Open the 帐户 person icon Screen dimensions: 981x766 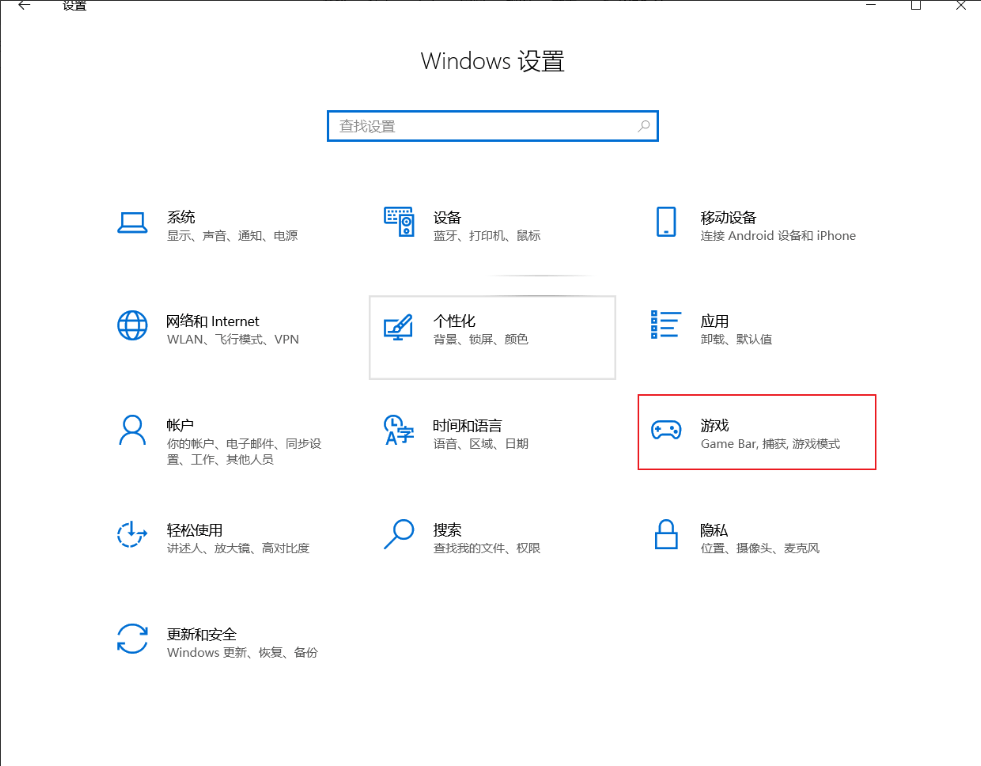tap(132, 430)
